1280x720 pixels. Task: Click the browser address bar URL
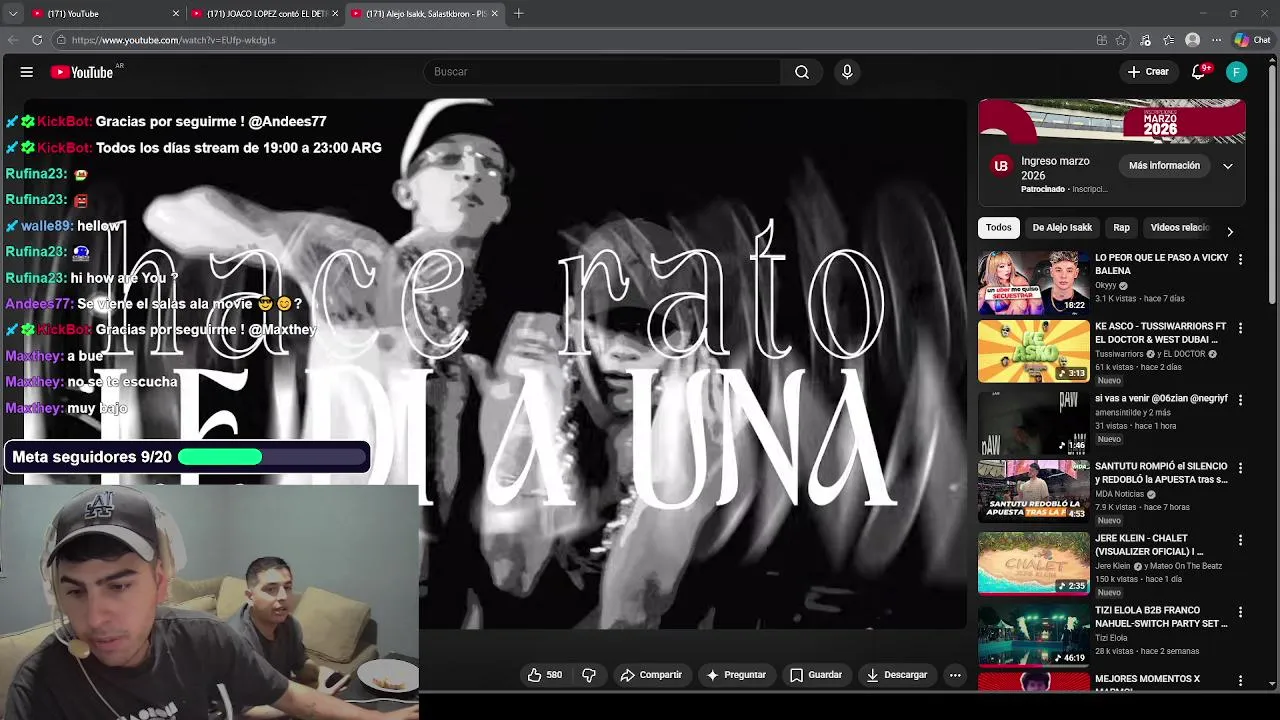(173, 40)
